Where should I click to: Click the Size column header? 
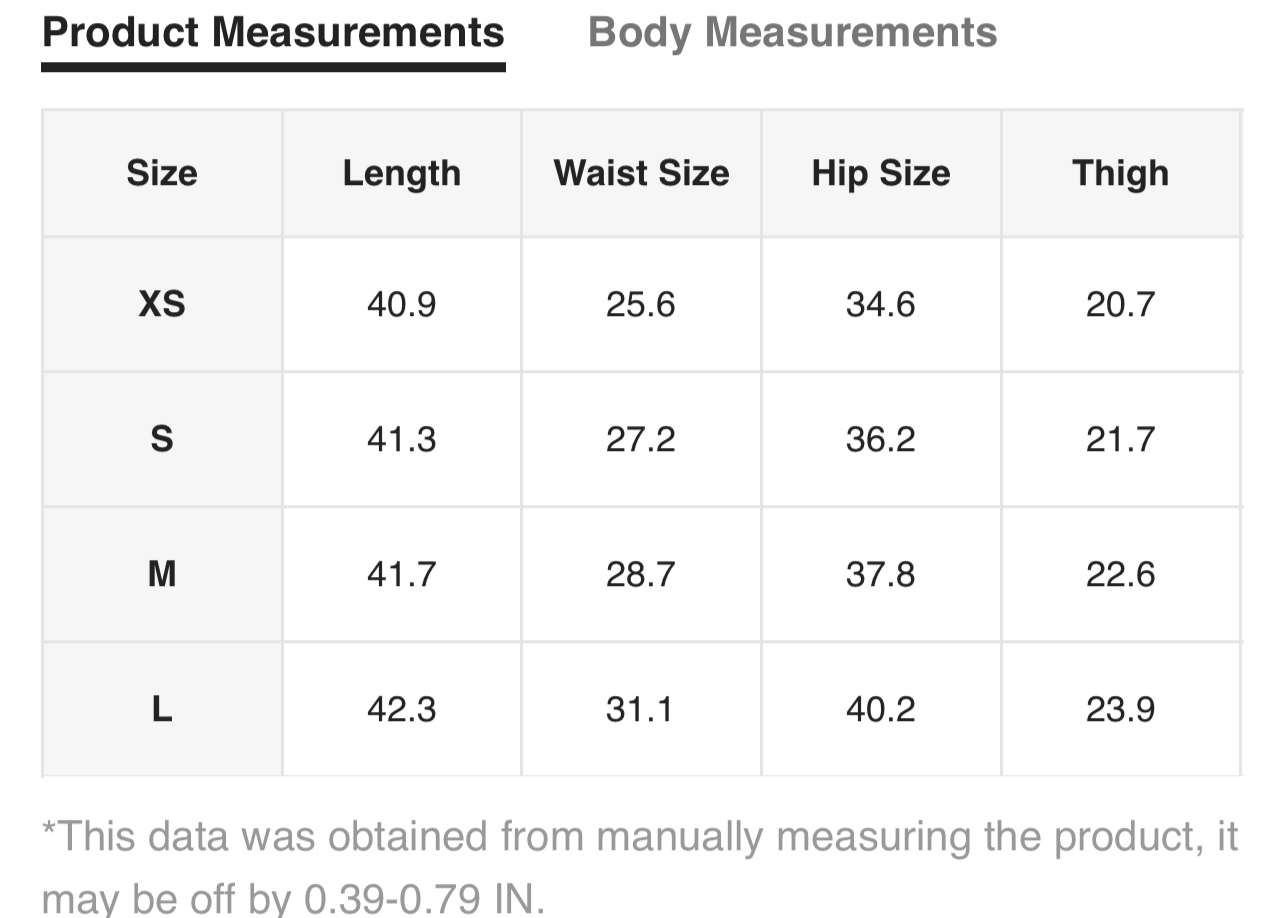pyautogui.click(x=162, y=173)
